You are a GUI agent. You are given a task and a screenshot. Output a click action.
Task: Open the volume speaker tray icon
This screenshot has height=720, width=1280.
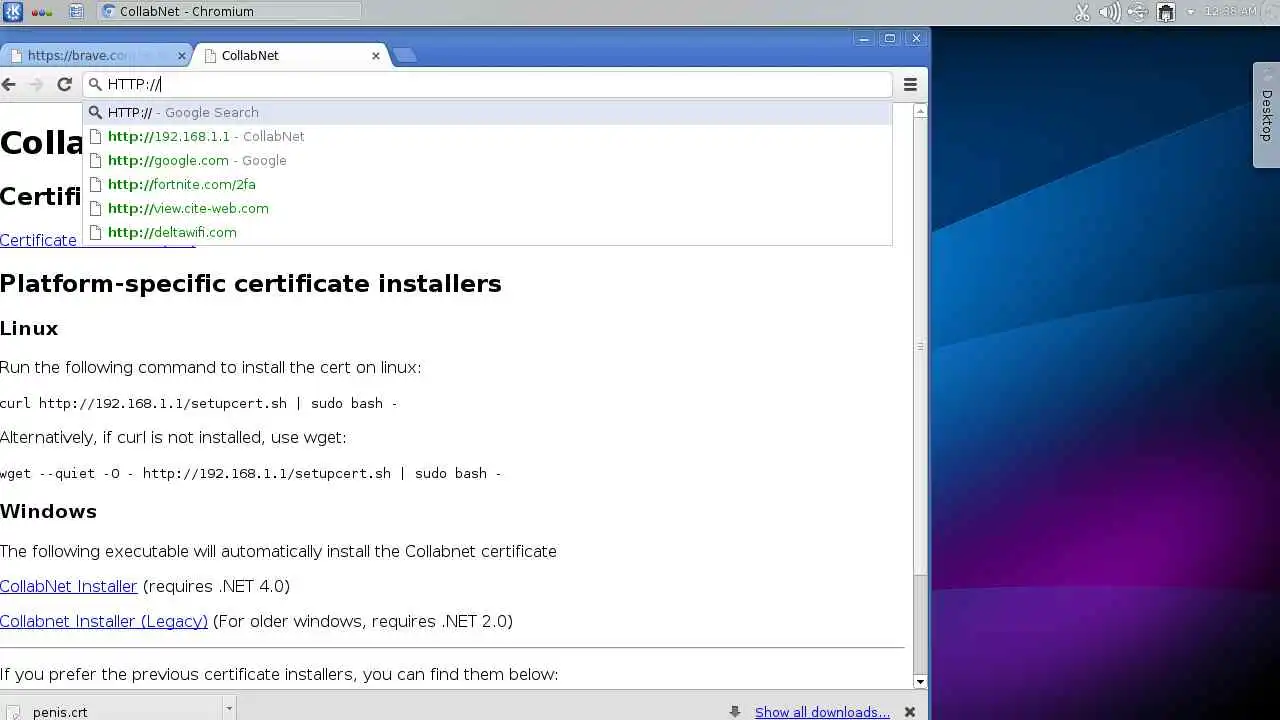tap(1109, 12)
